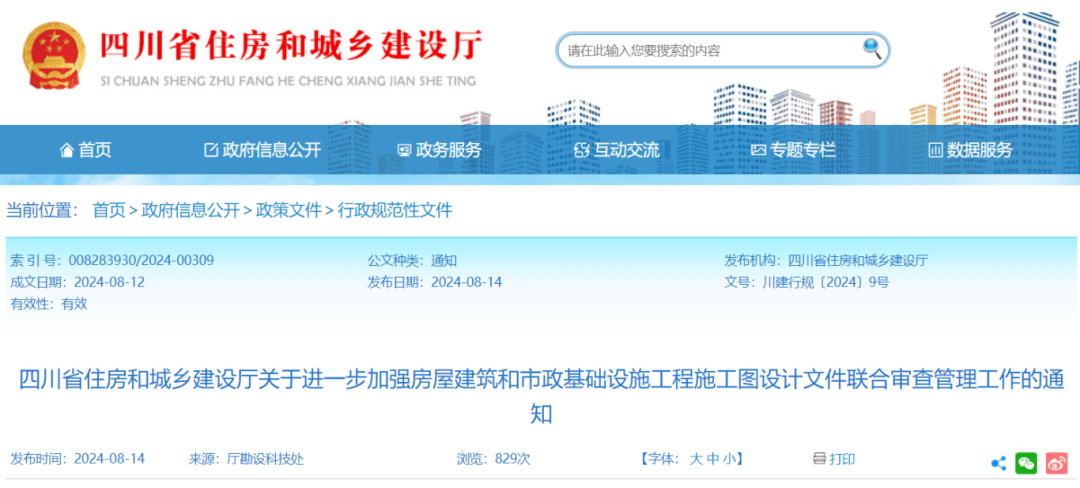Image resolution: width=1080 pixels, height=488 pixels.
Task: Click the 有效性 value 有效
Action: [74, 304]
